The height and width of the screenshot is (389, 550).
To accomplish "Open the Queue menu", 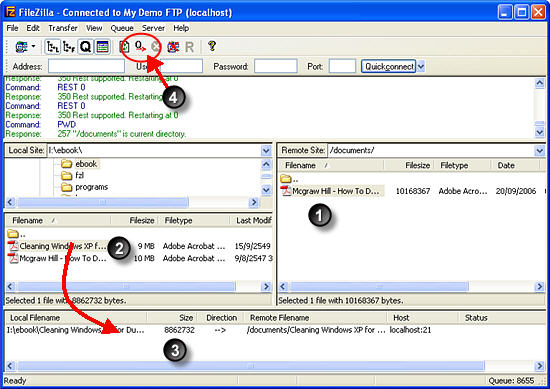I will pyautogui.click(x=122, y=28).
